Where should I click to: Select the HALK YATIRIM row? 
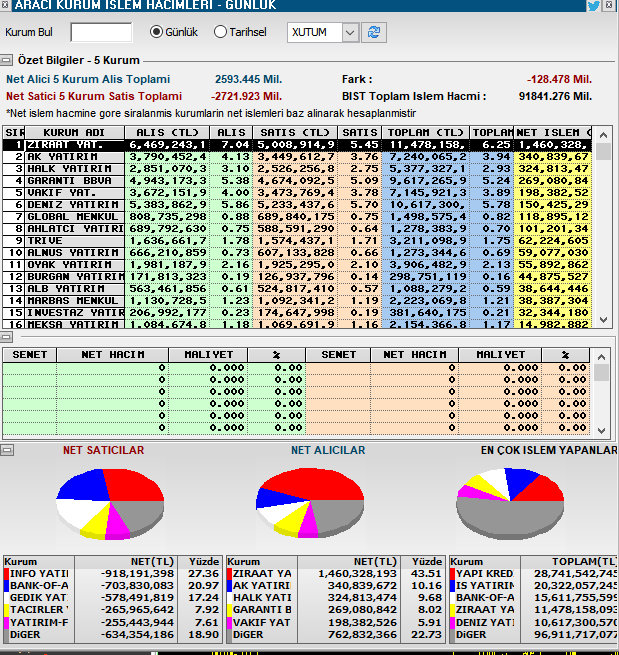click(x=297, y=169)
